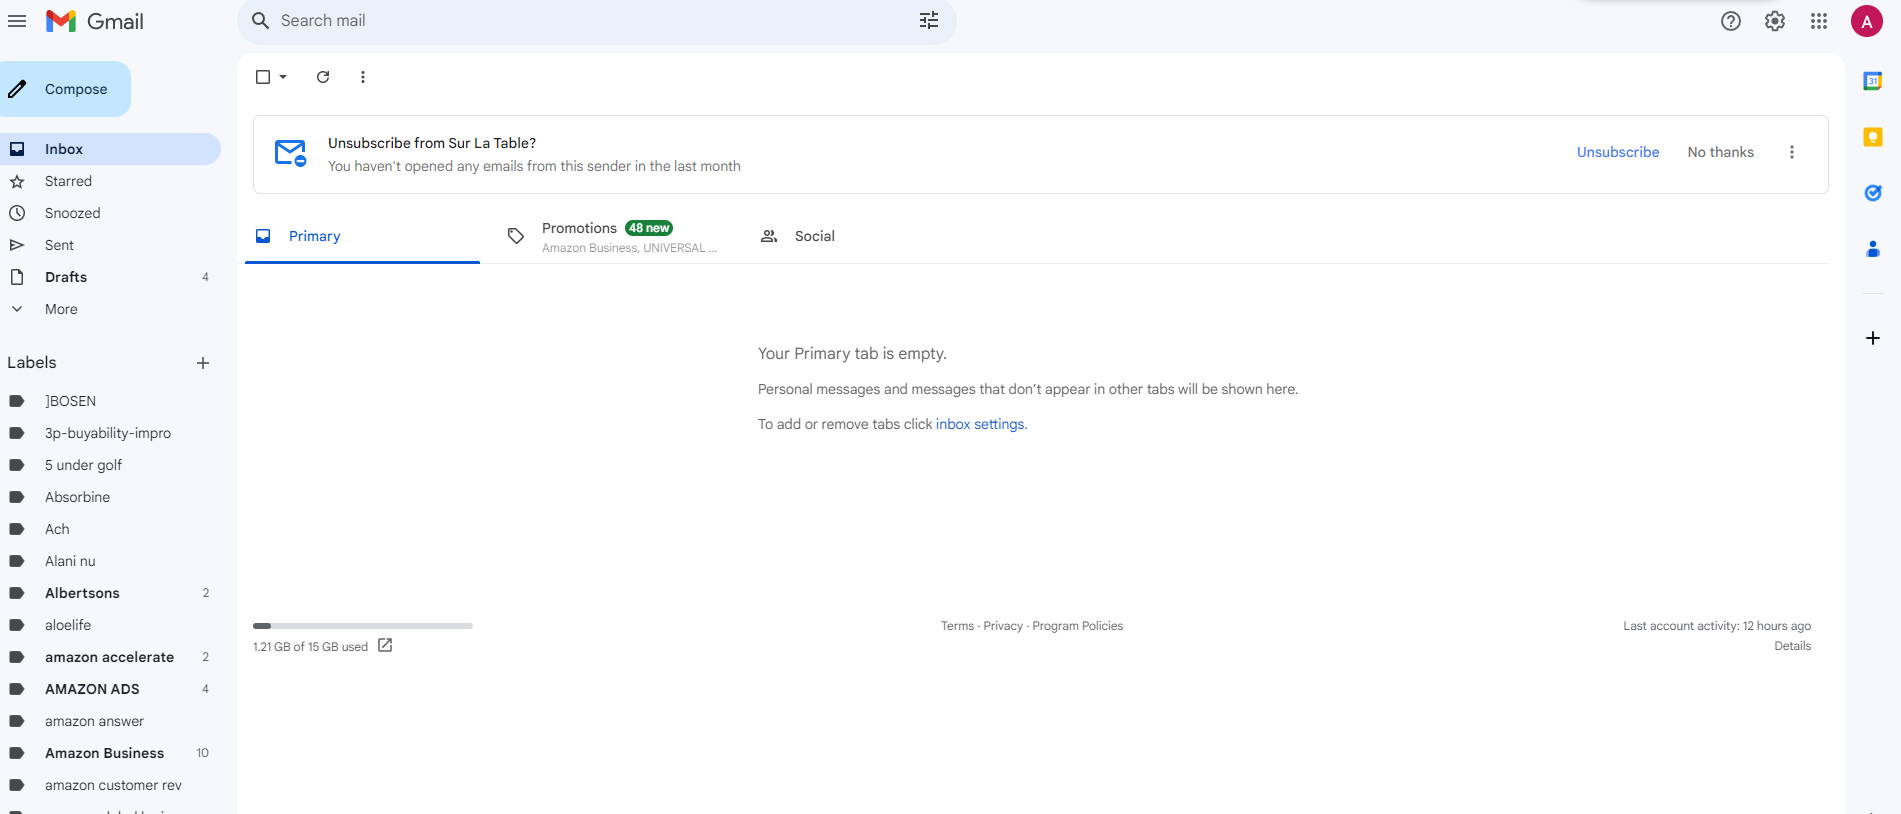Click Unsubscribe from Sur La Table
Screen dimensions: 1901x814
pos(1618,152)
